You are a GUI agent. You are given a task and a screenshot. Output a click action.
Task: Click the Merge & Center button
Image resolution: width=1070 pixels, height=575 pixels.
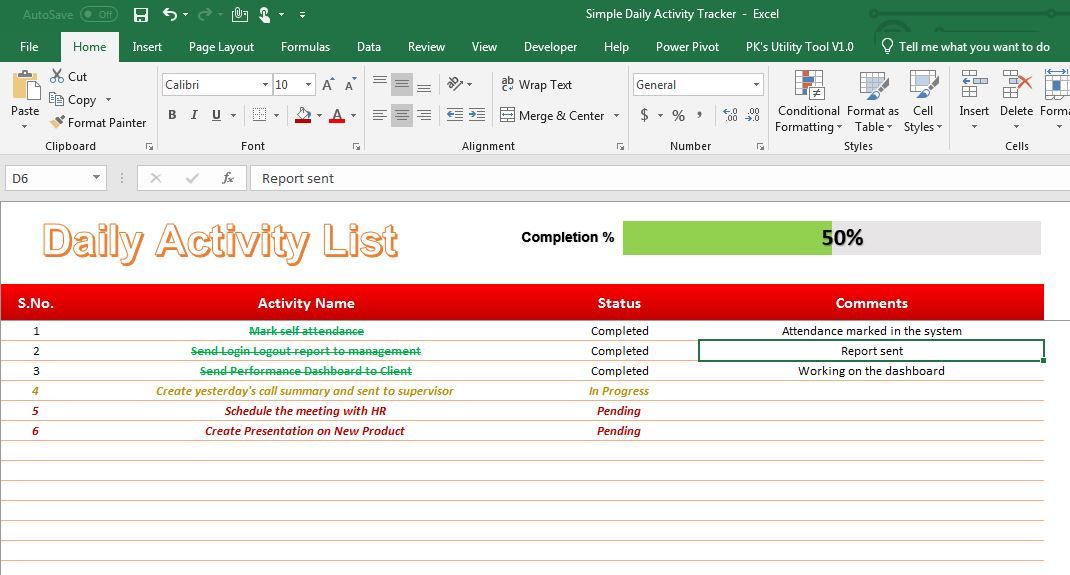click(552, 115)
